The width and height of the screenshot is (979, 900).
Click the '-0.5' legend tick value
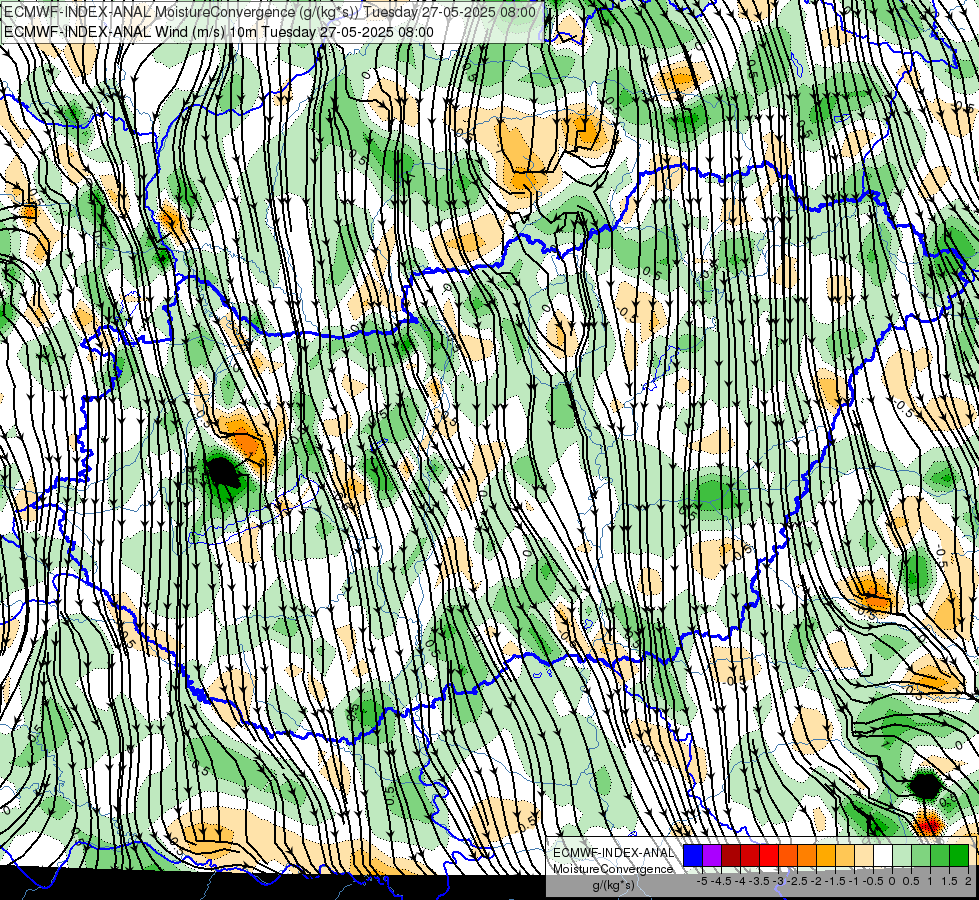(x=873, y=881)
